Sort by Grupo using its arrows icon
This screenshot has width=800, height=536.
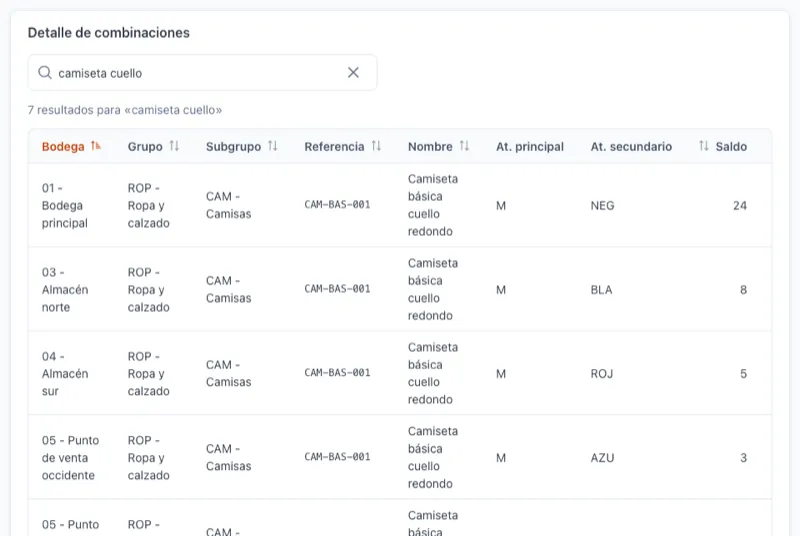174,146
